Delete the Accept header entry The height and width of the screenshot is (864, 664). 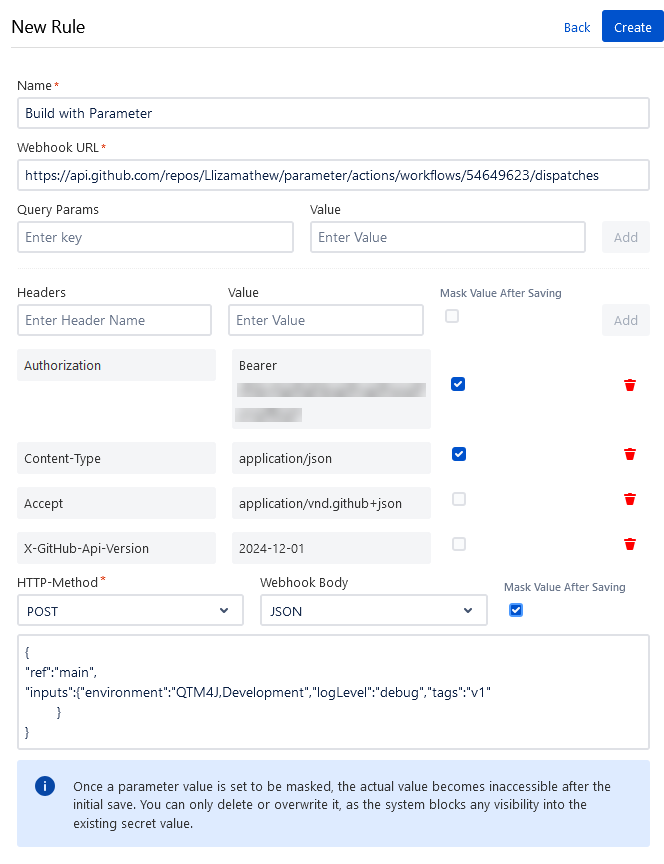tap(629, 499)
